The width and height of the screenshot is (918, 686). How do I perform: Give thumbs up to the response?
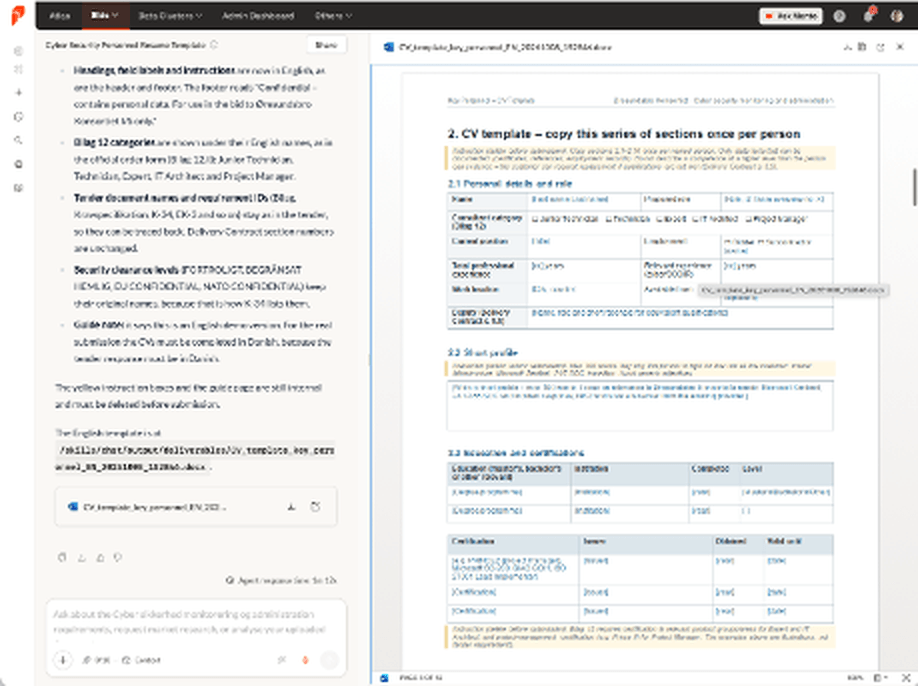tap(100, 558)
